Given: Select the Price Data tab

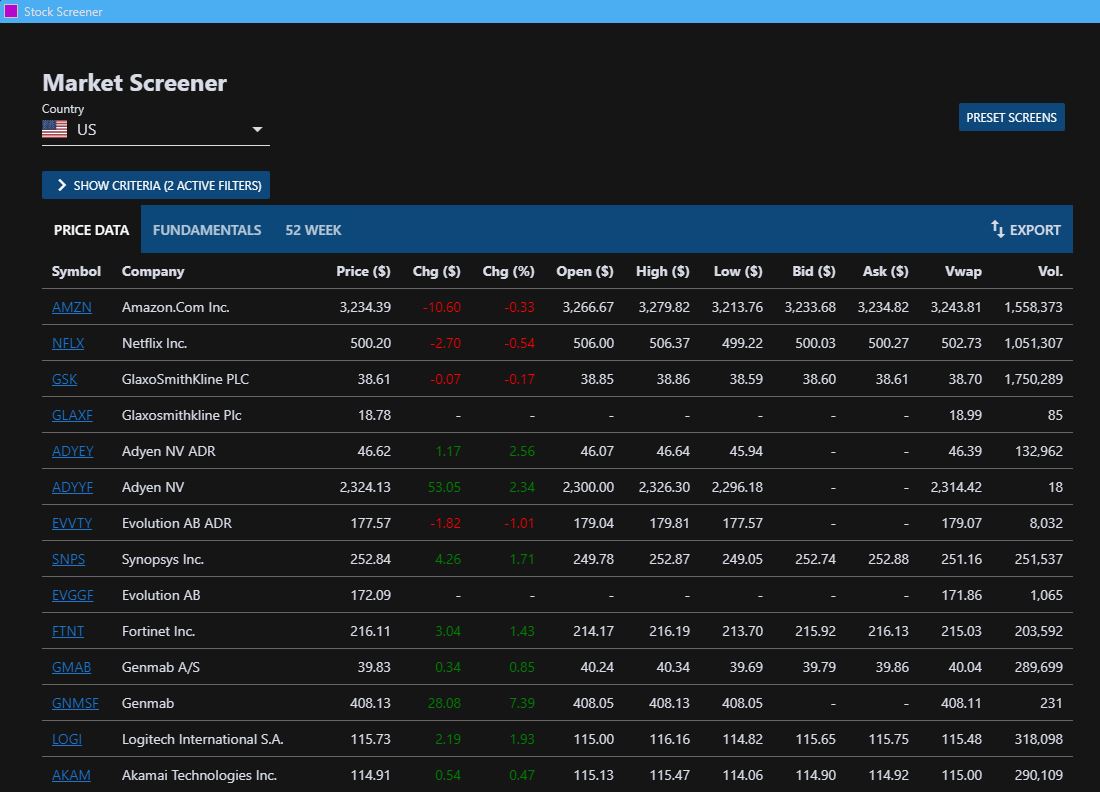Looking at the screenshot, I should [91, 230].
